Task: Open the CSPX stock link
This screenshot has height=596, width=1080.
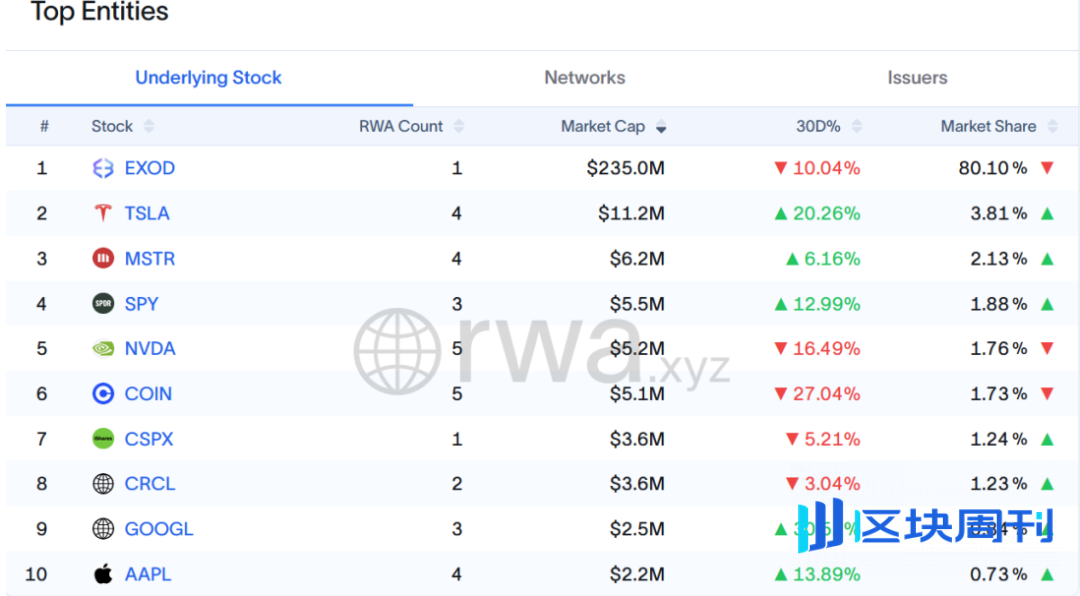Action: tap(149, 439)
